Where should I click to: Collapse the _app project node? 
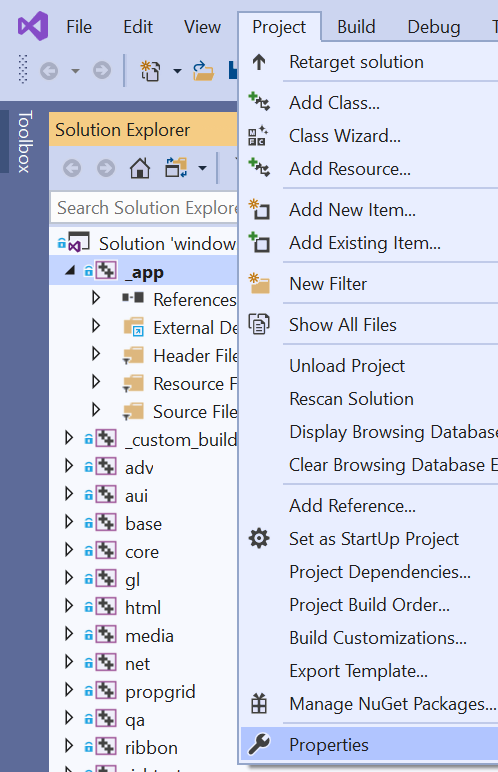click(70, 270)
